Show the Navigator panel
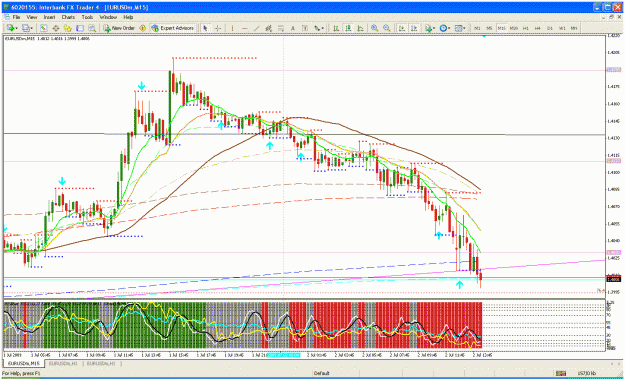625x379 pixels. [68, 28]
